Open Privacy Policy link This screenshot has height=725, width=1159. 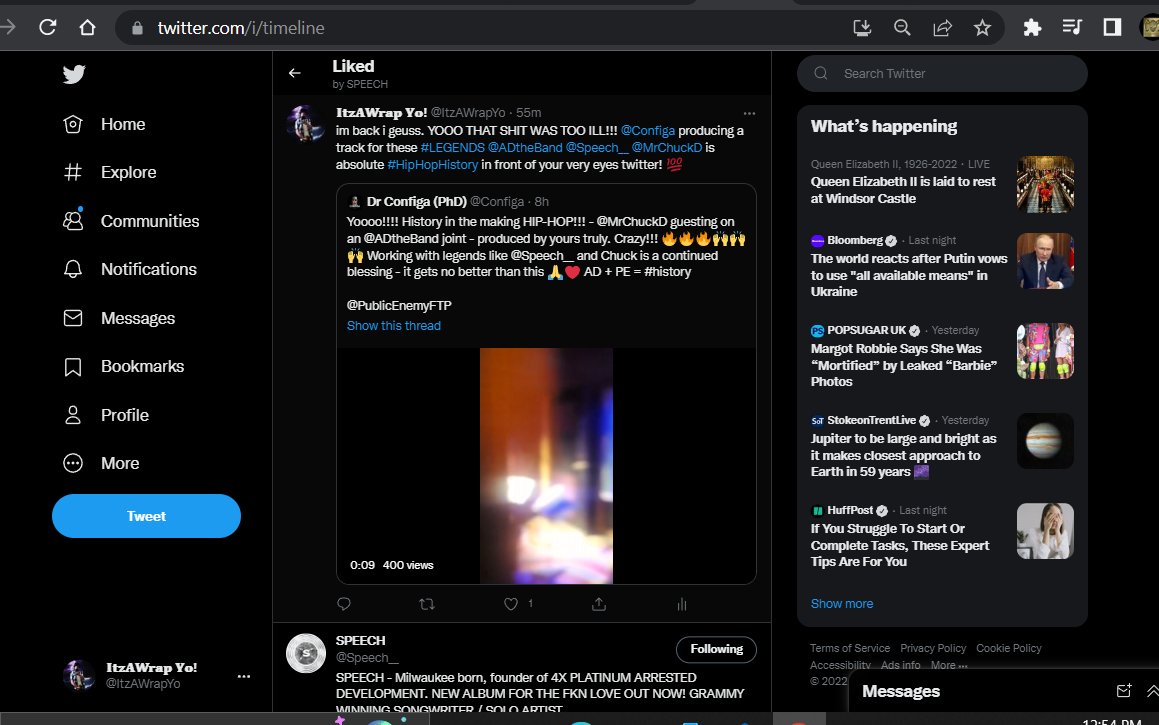pyautogui.click(x=933, y=648)
